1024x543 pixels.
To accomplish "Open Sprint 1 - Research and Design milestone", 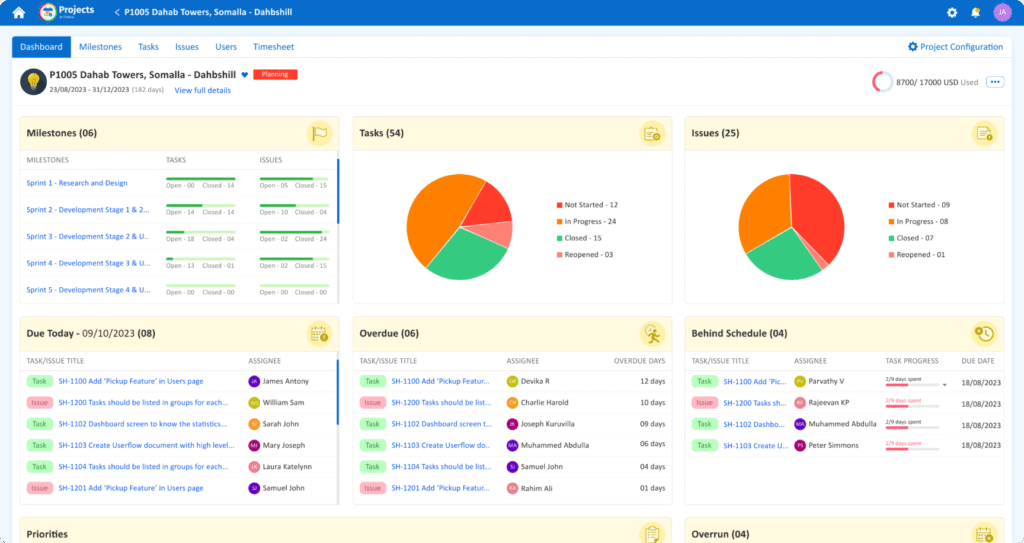I will [77, 183].
